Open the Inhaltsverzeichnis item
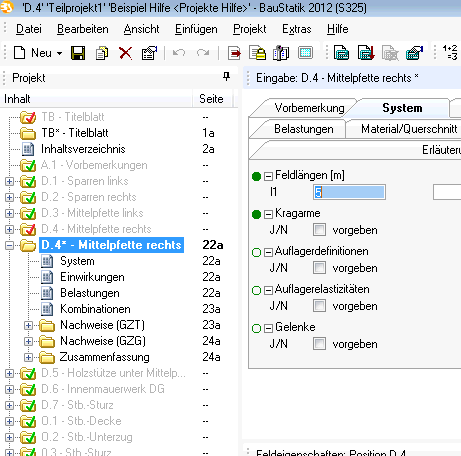Screen dimensions: 461x456 [83, 149]
